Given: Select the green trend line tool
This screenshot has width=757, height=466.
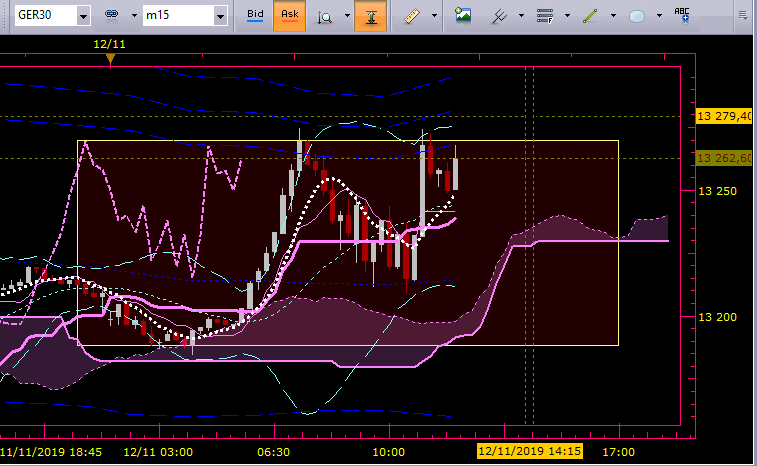Looking at the screenshot, I should tap(590, 16).
